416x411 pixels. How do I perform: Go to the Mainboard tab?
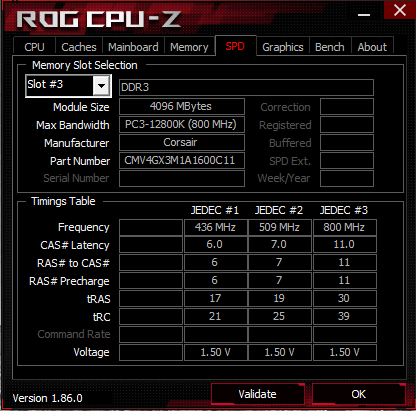(x=133, y=47)
